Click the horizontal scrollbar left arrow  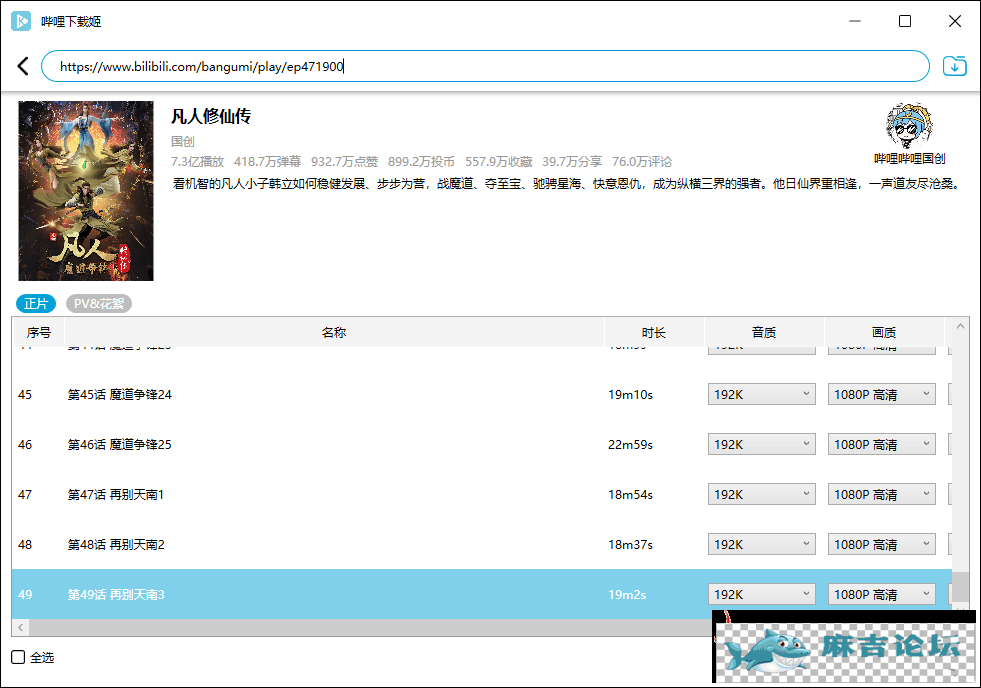click(x=21, y=627)
